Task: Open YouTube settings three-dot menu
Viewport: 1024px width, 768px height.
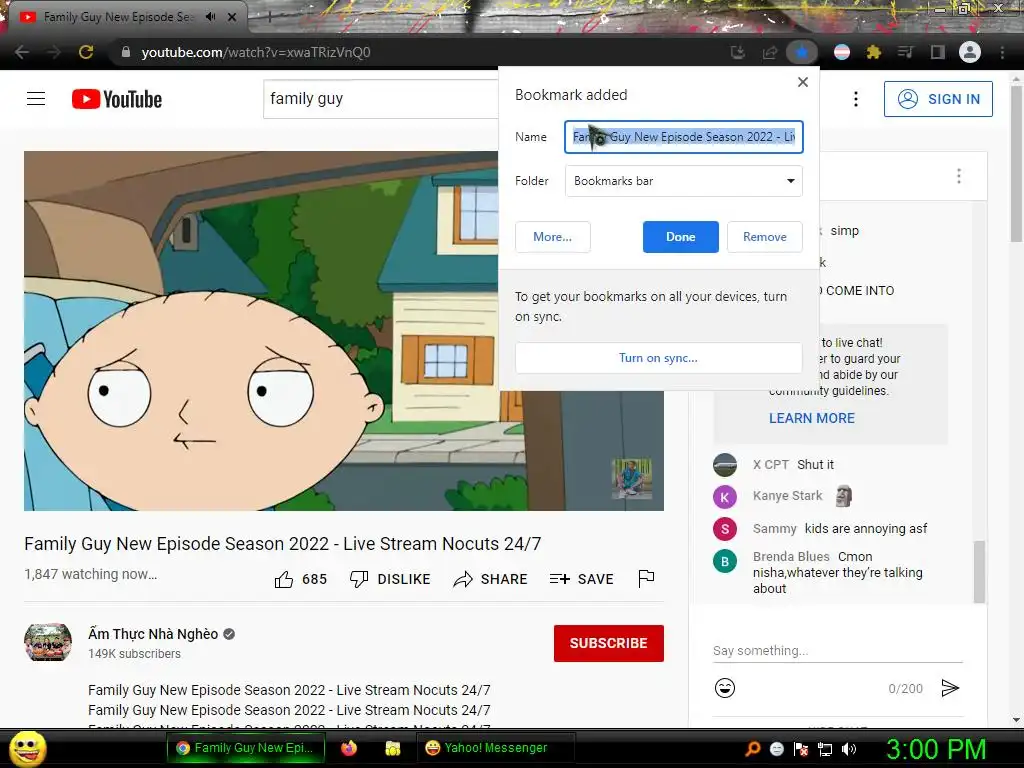Action: point(856,99)
